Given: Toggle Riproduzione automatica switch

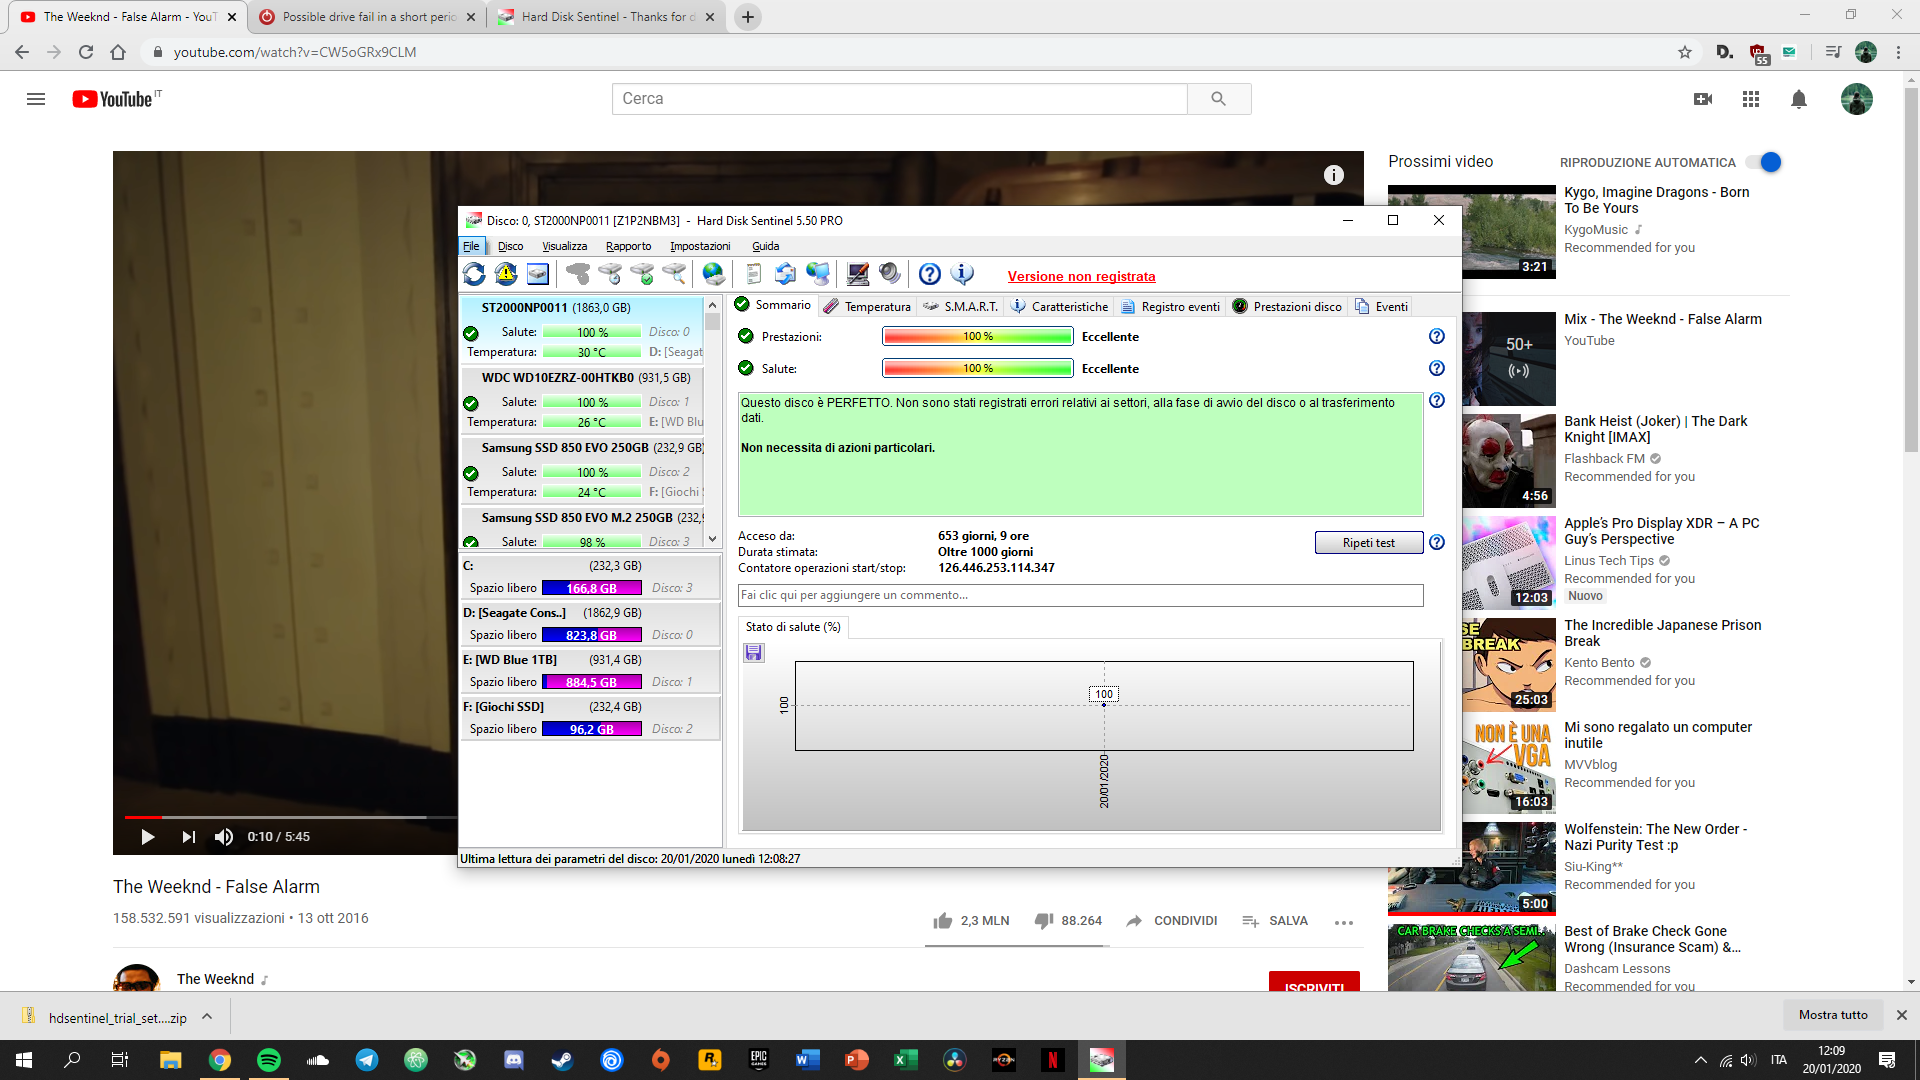Looking at the screenshot, I should coord(1764,162).
